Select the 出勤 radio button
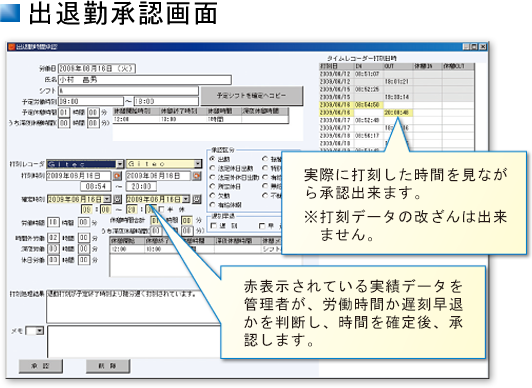 (x=213, y=159)
